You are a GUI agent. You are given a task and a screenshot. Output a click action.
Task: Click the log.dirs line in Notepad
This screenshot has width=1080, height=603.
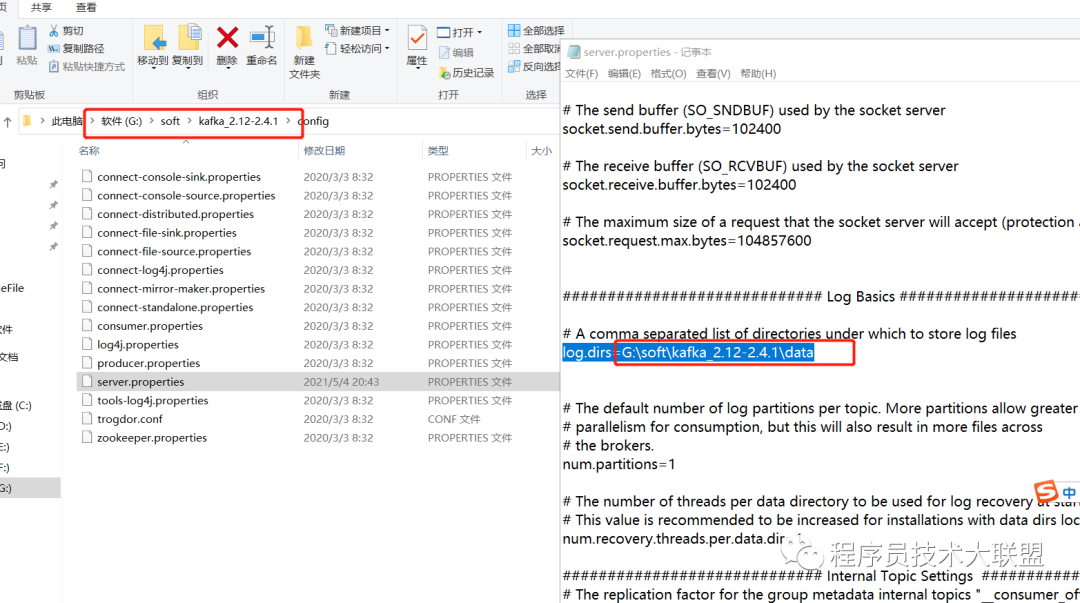[688, 352]
